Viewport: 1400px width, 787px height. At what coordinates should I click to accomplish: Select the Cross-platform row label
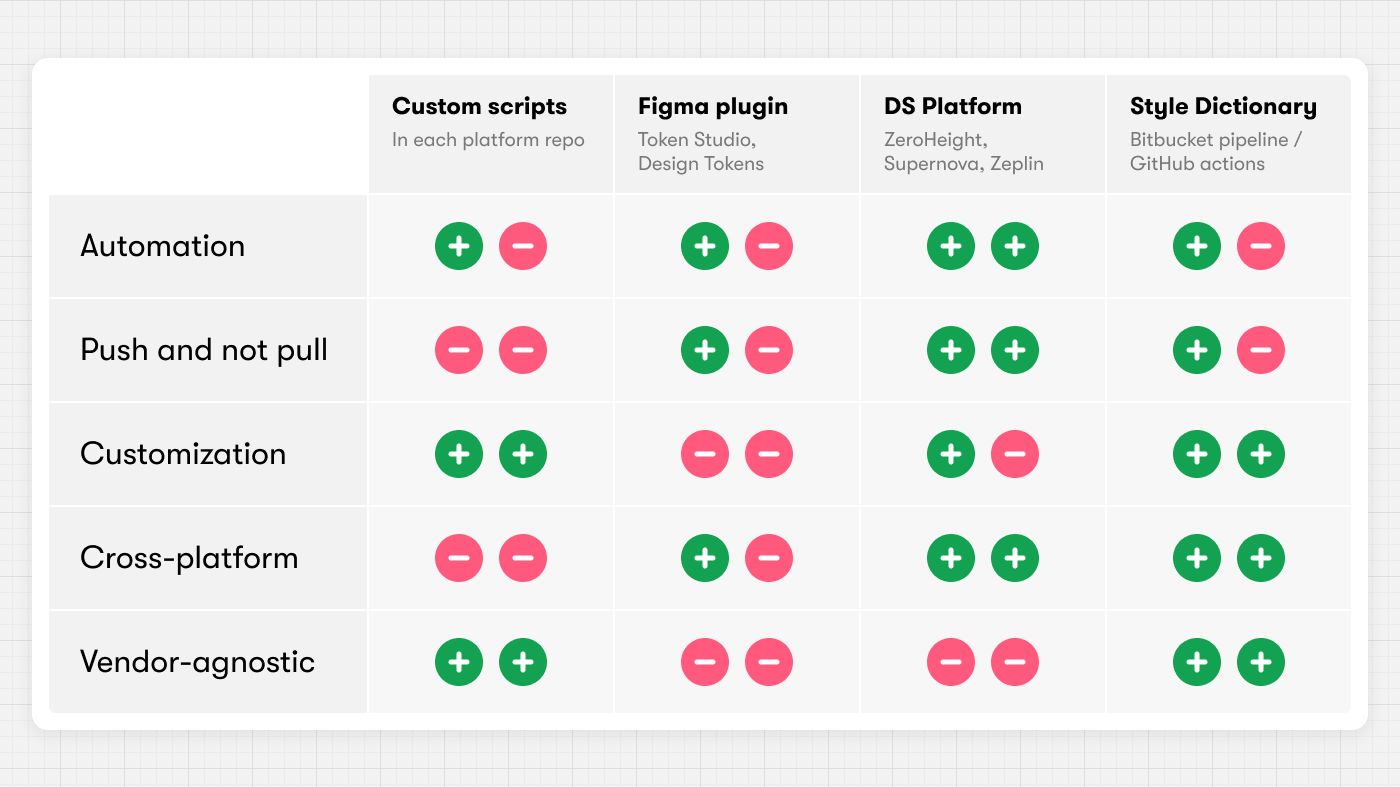[189, 558]
